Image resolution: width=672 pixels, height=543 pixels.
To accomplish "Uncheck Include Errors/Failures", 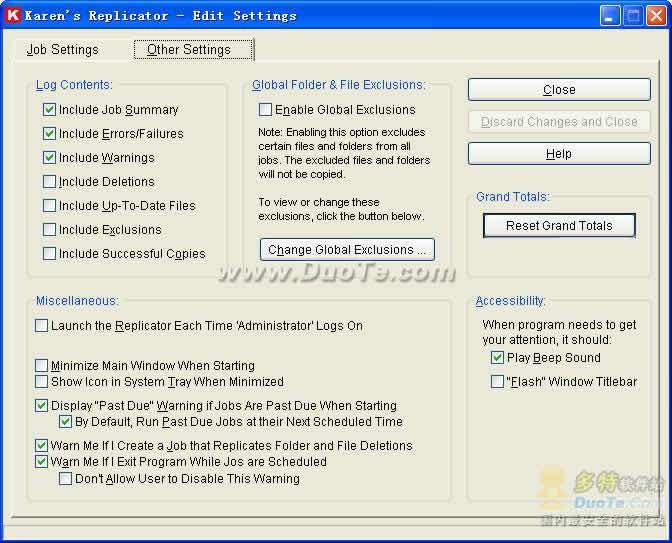I will coord(49,134).
